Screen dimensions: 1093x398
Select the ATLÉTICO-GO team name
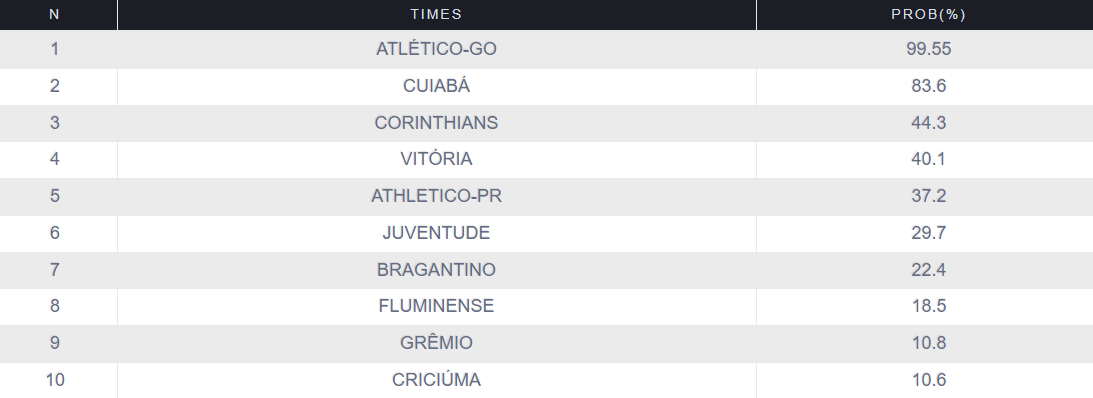pyautogui.click(x=436, y=49)
